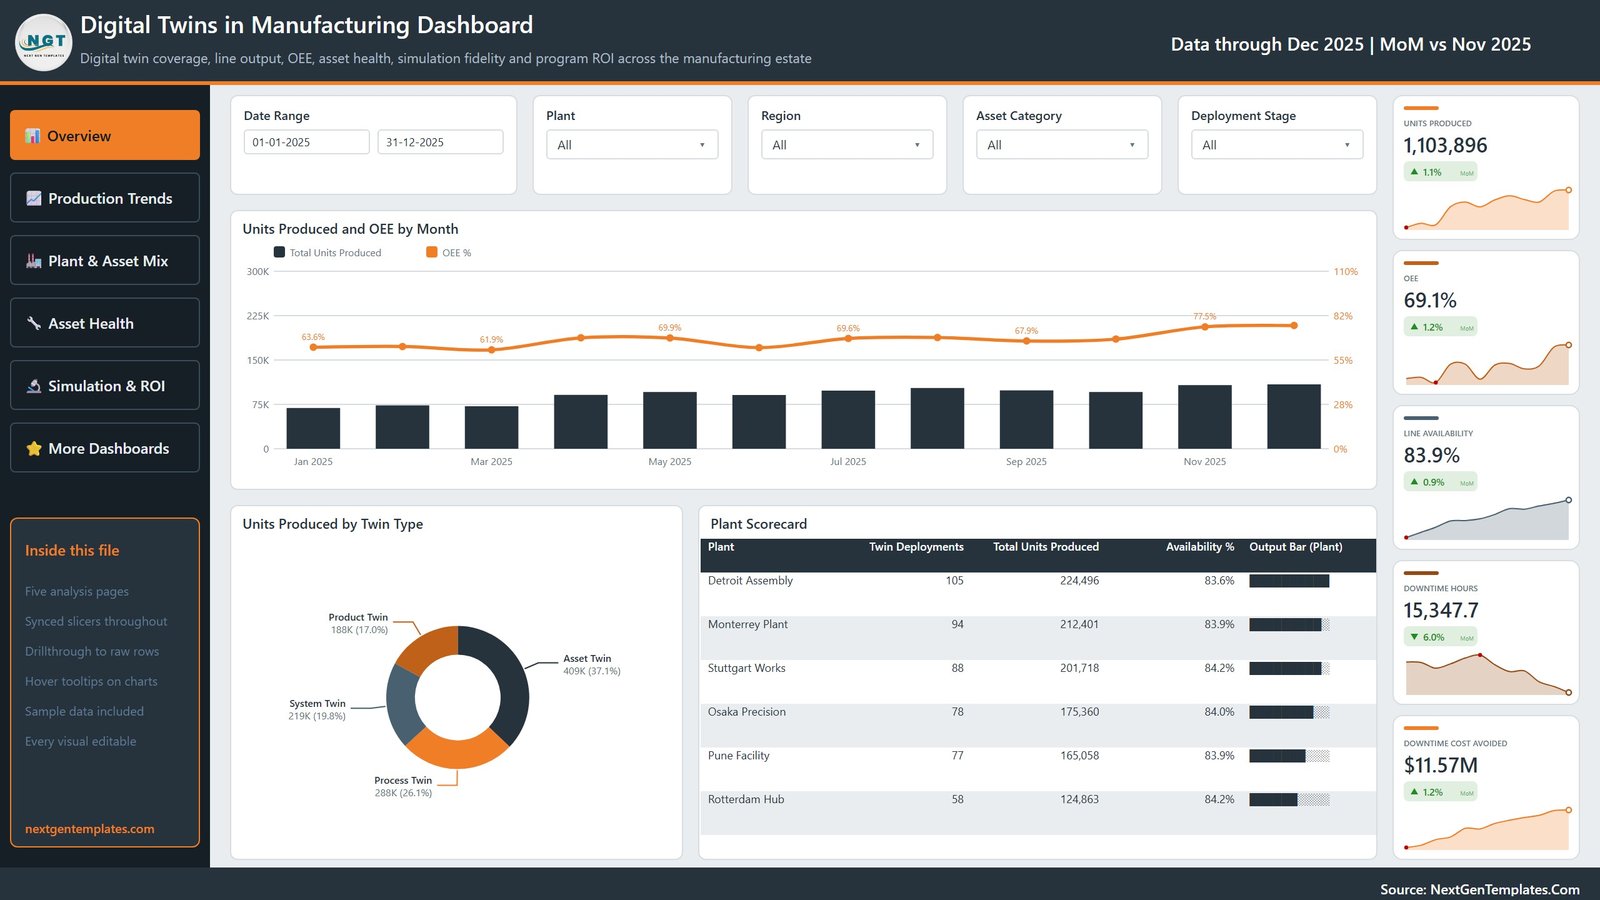The image size is (1600, 900).
Task: Click the Nov 2025 units bar
Action: (x=1205, y=417)
